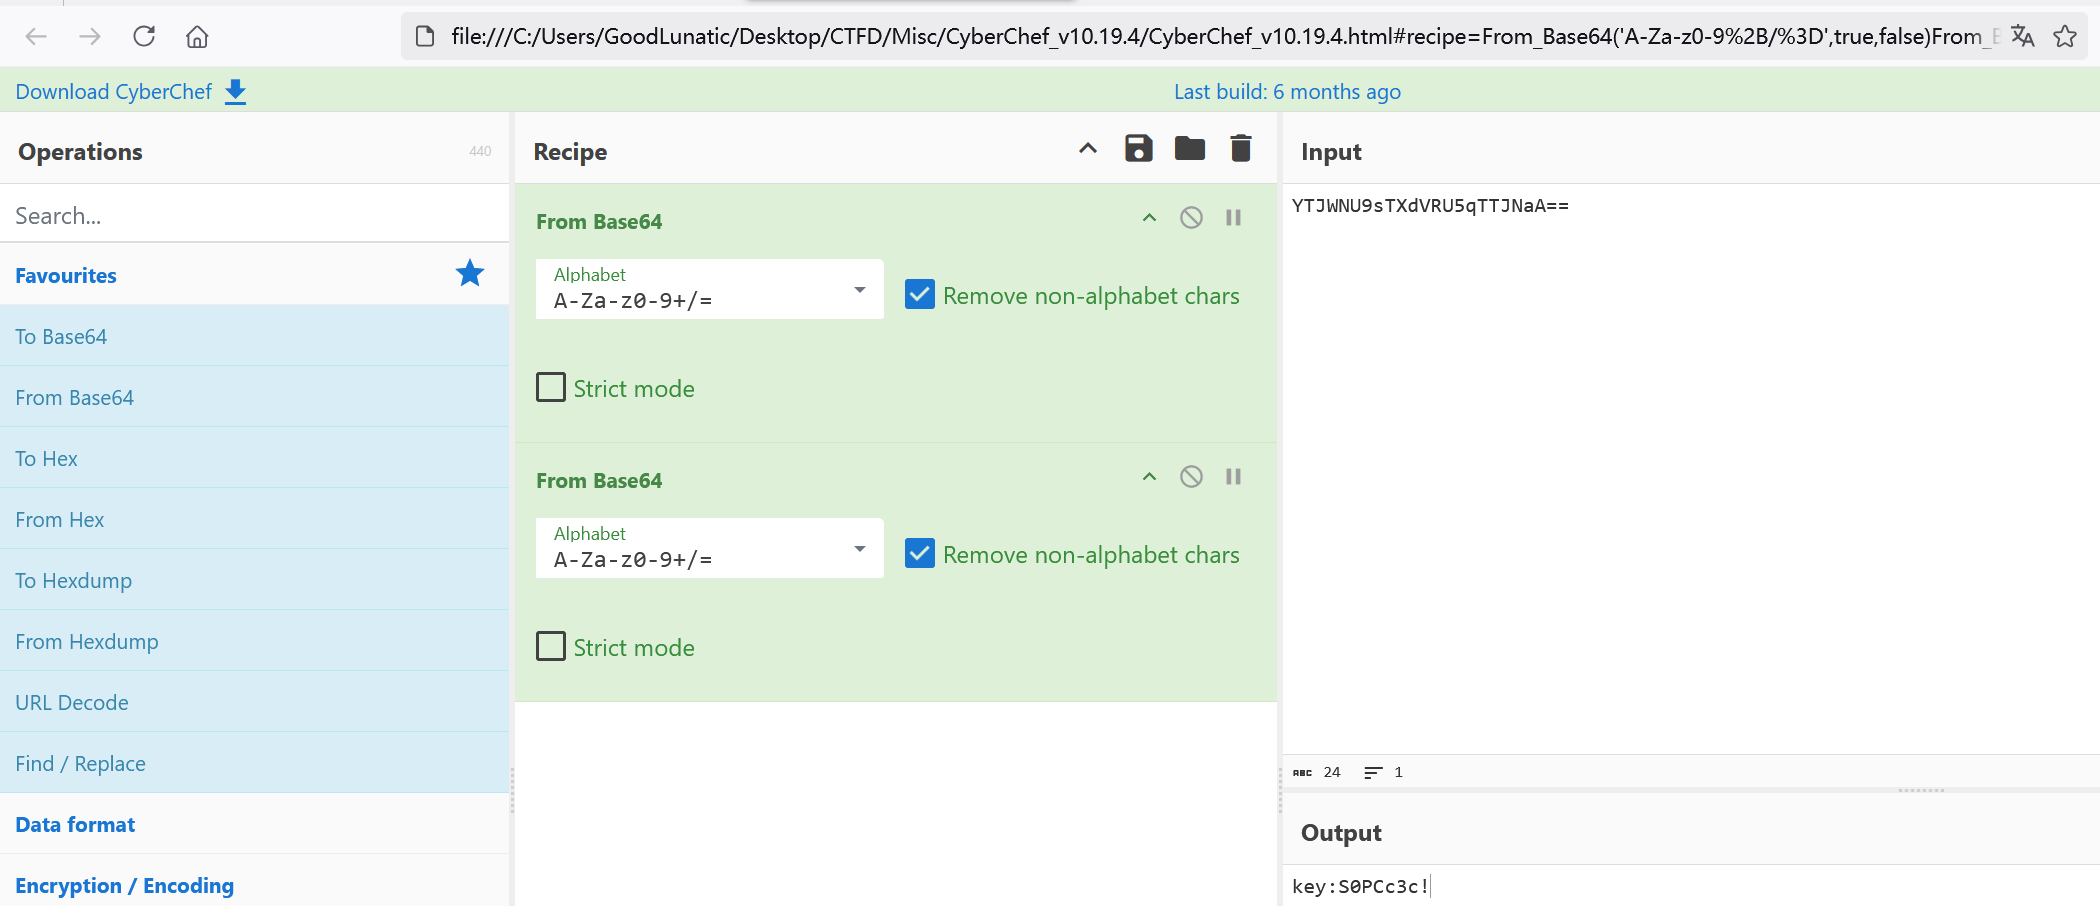Bookmark this page with star icon
The image size is (2100, 906).
pyautogui.click(x=2065, y=37)
